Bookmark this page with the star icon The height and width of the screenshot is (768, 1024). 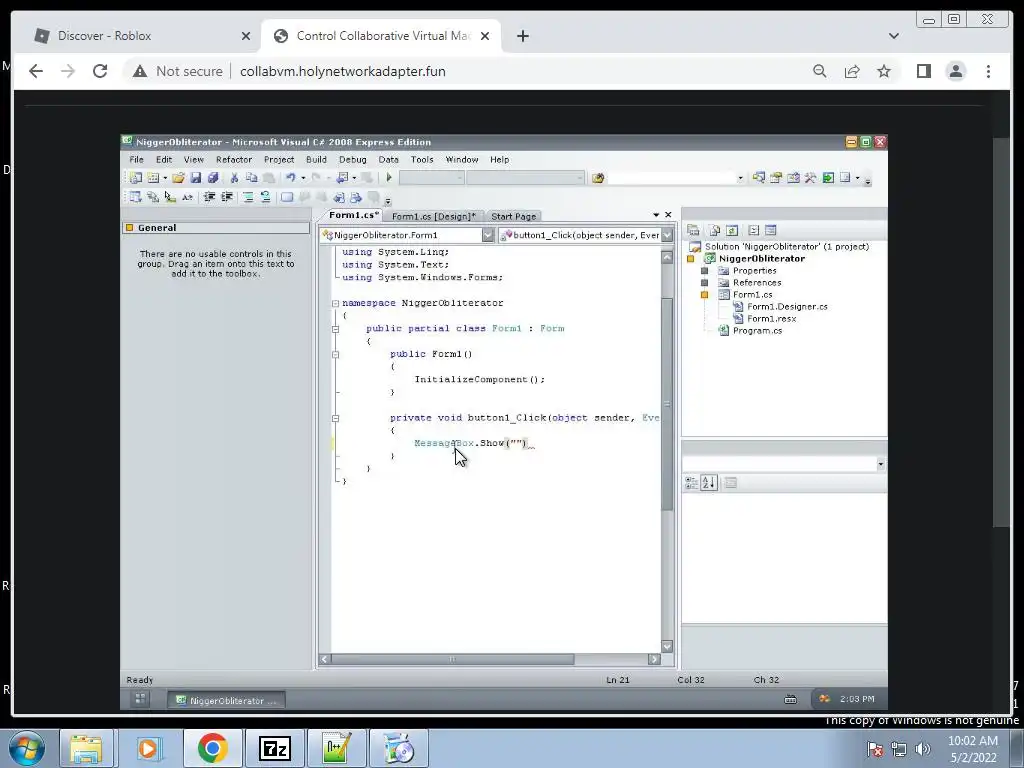click(x=884, y=71)
